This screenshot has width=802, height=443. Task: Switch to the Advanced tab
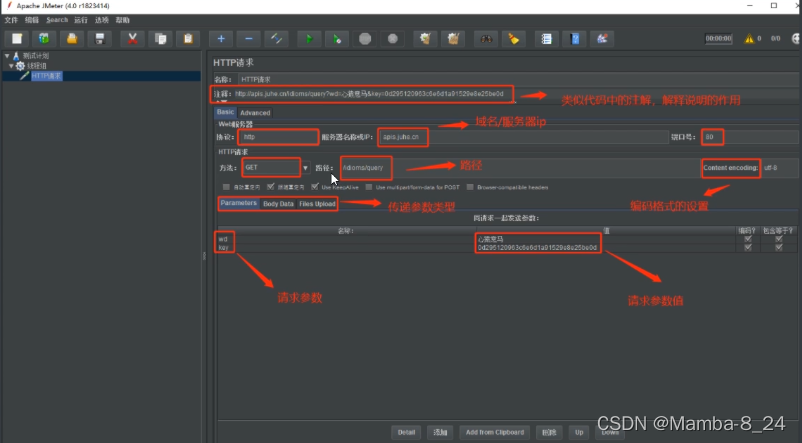point(255,113)
